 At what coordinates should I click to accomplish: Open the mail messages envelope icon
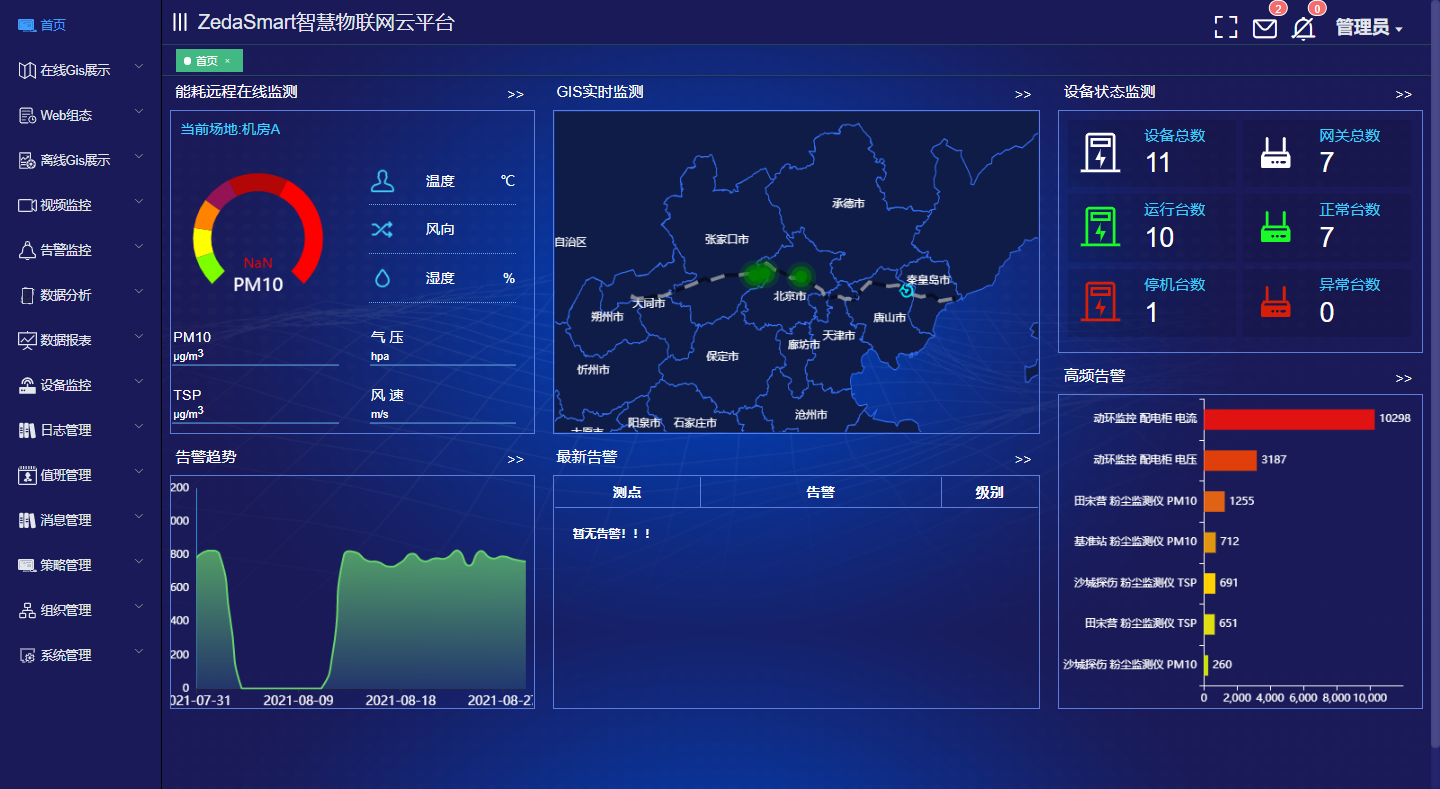tap(1265, 28)
